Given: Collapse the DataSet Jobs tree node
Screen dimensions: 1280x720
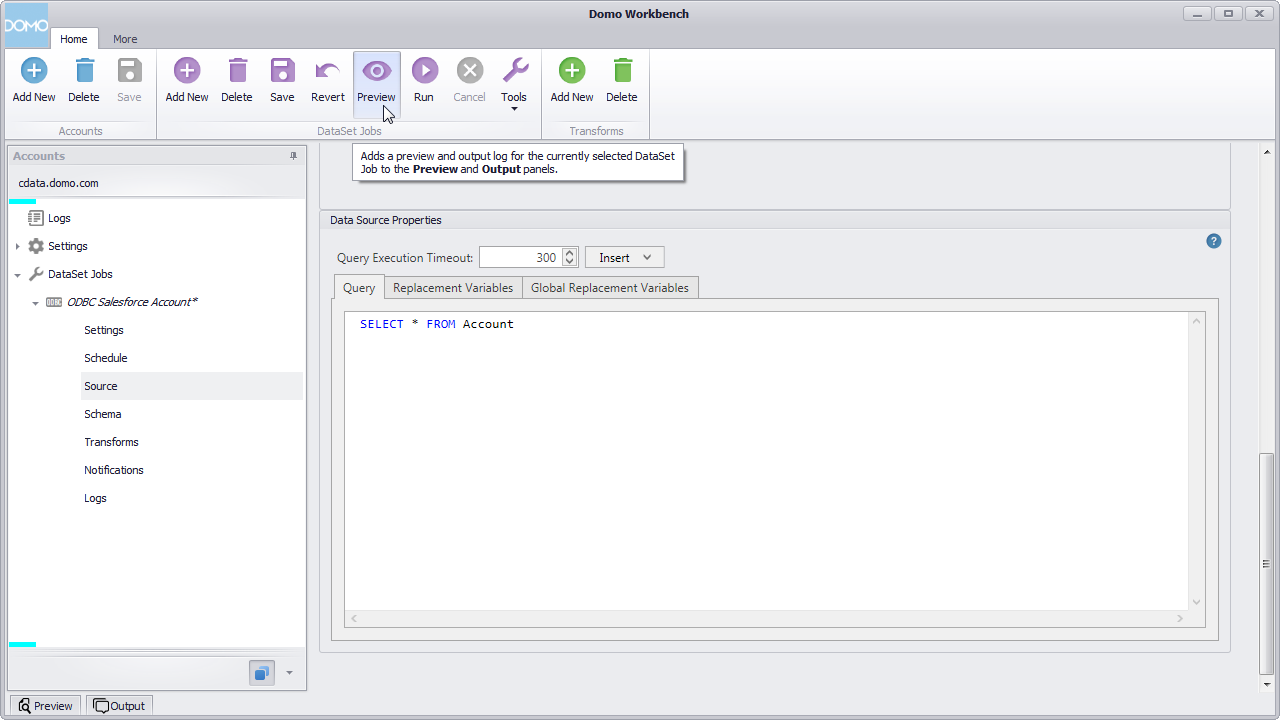Looking at the screenshot, I should [17, 274].
